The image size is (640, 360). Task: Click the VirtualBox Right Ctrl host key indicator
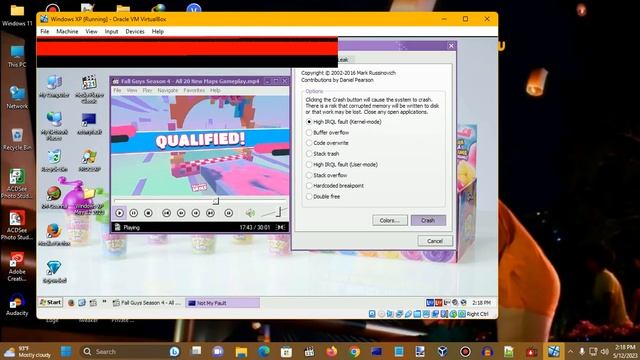point(477,314)
